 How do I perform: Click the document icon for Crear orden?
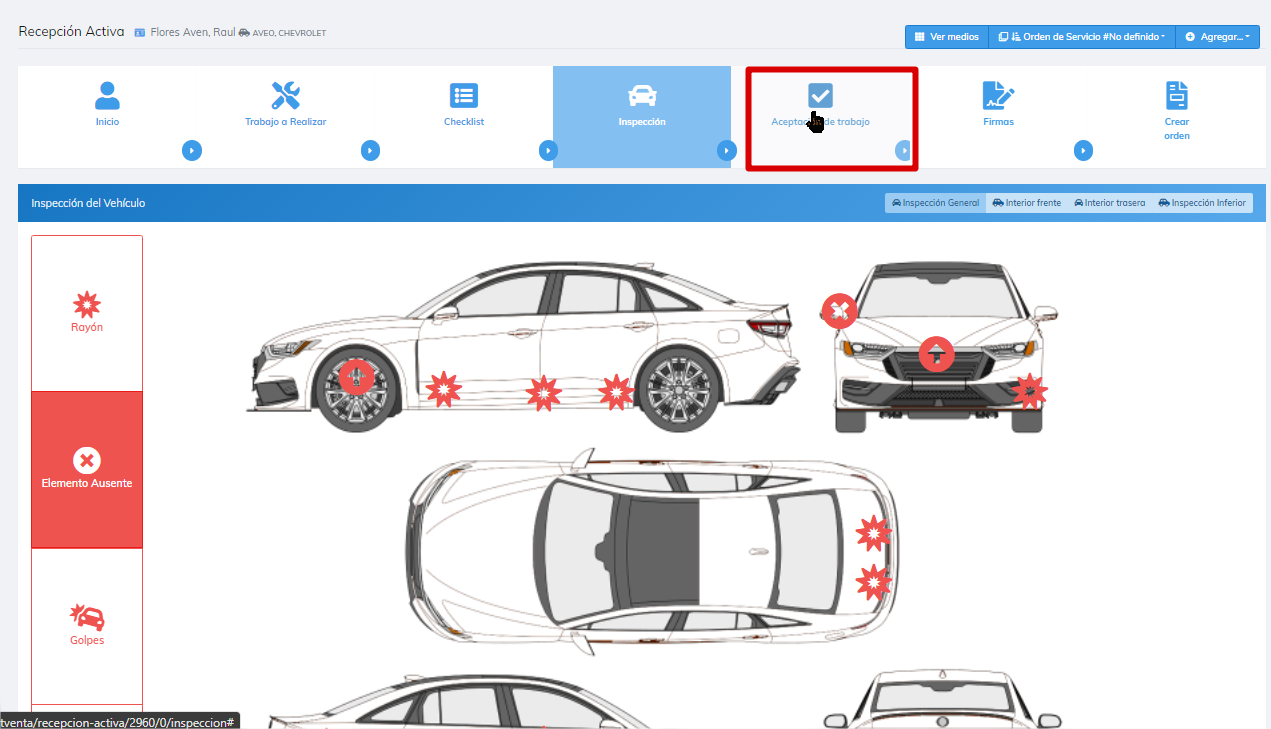click(x=1177, y=95)
